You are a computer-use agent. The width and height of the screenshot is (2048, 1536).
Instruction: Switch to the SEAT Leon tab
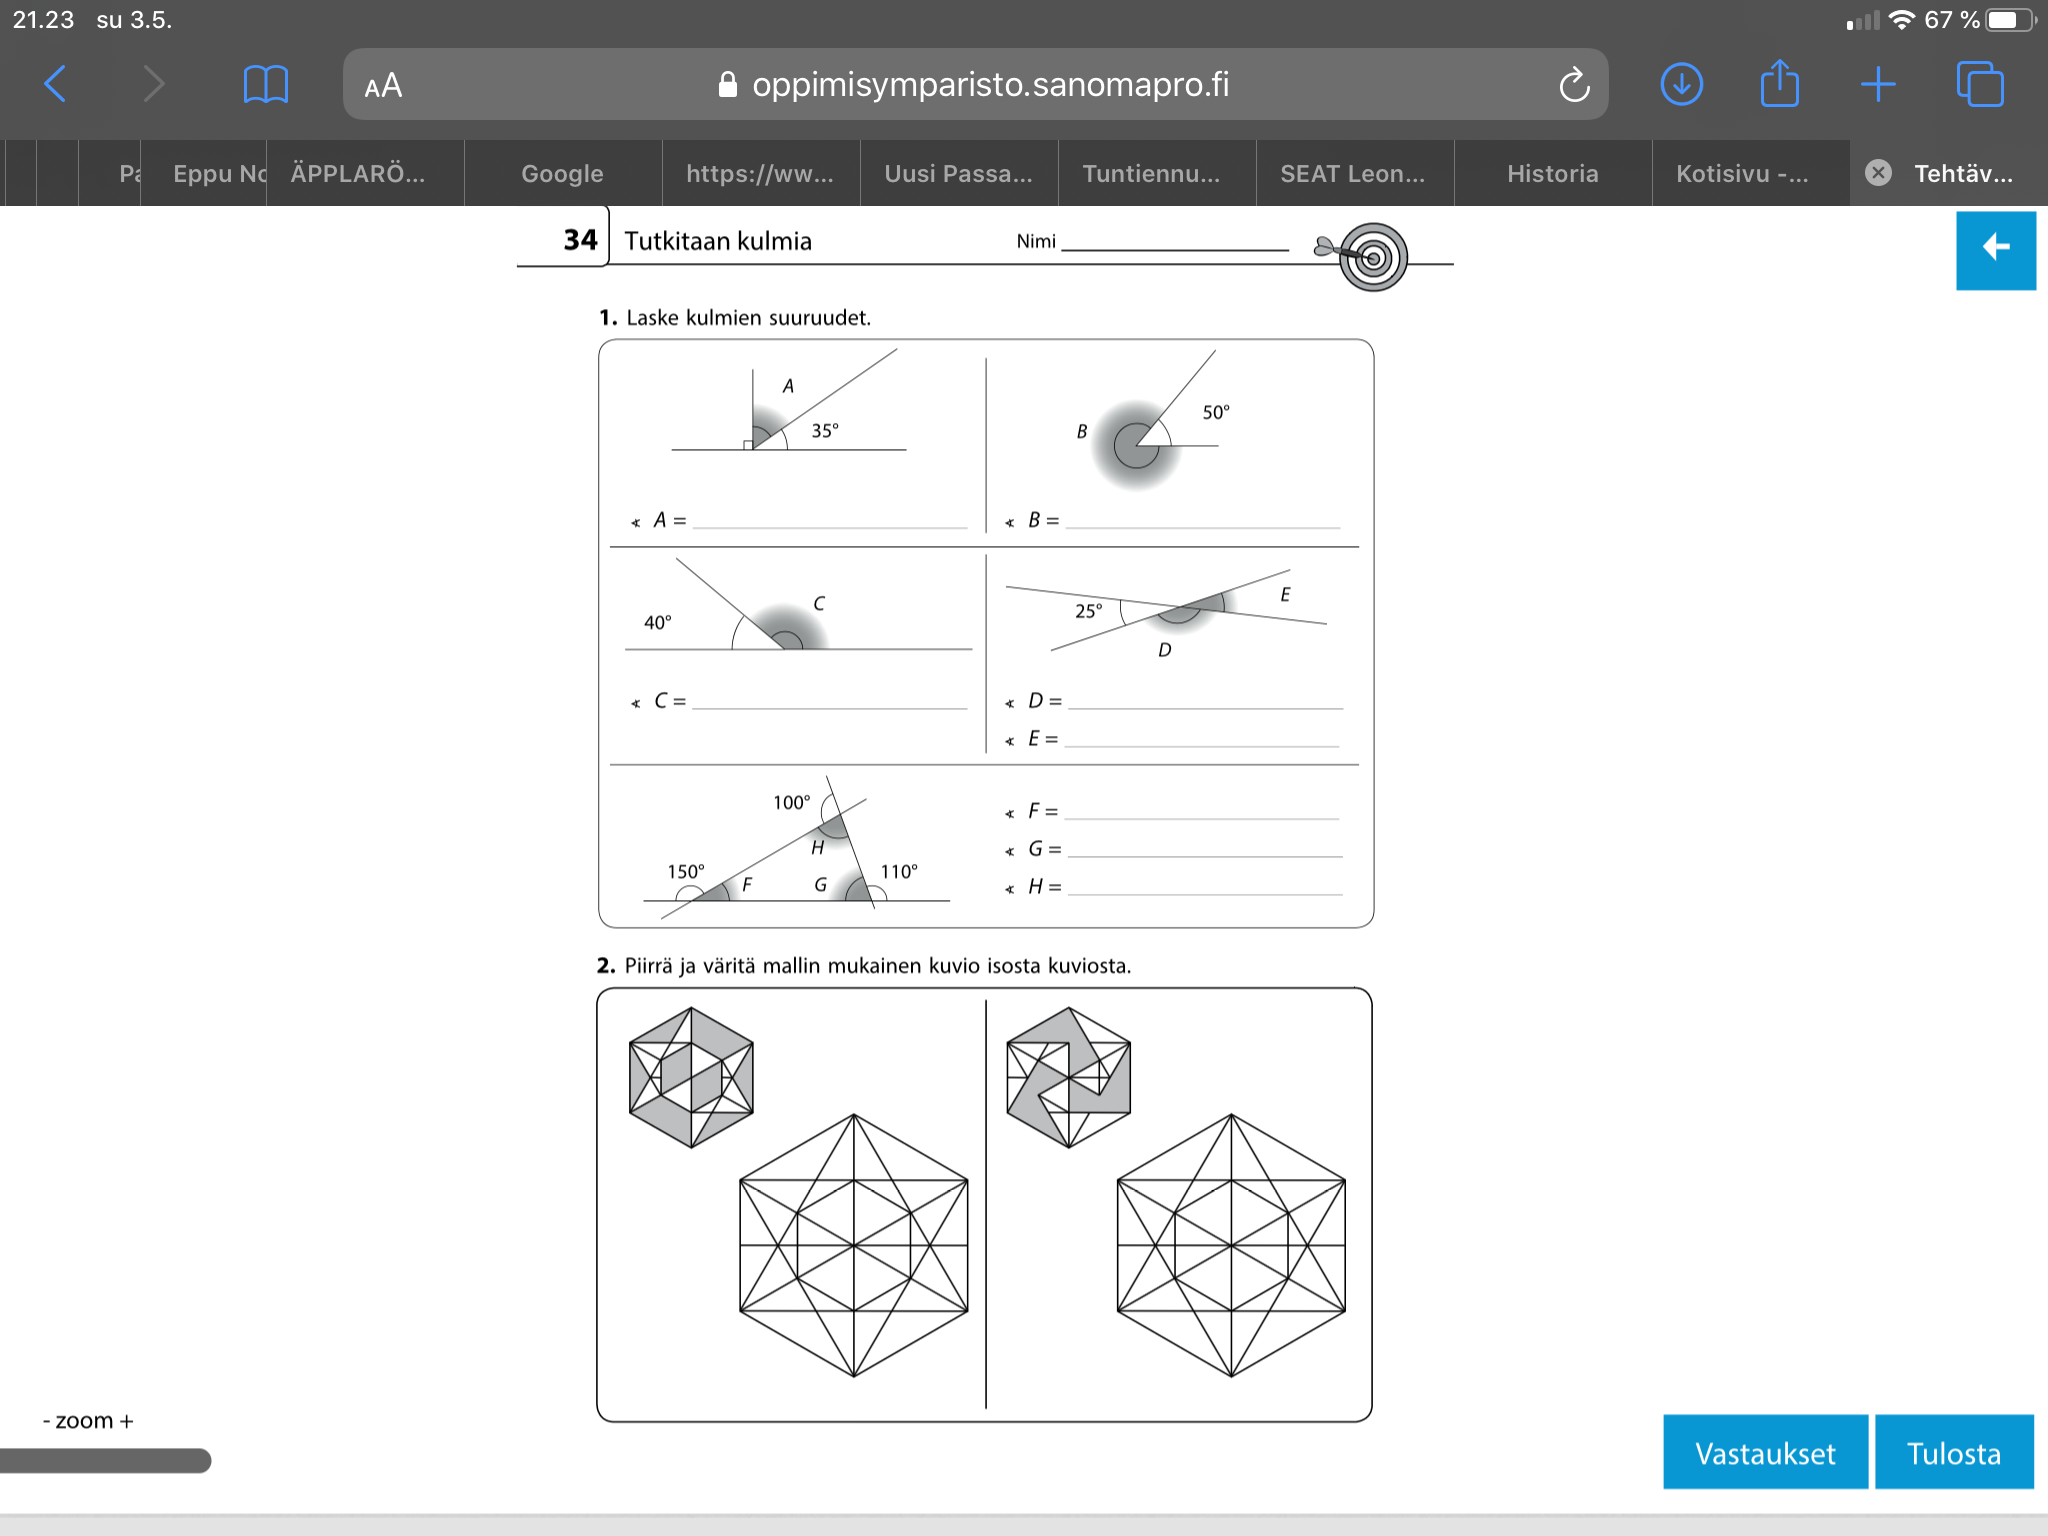click(x=1352, y=174)
